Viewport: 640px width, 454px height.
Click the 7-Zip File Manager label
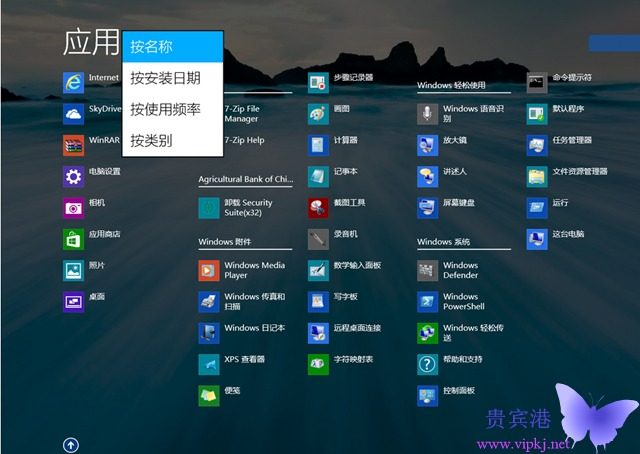pyautogui.click(x=242, y=114)
